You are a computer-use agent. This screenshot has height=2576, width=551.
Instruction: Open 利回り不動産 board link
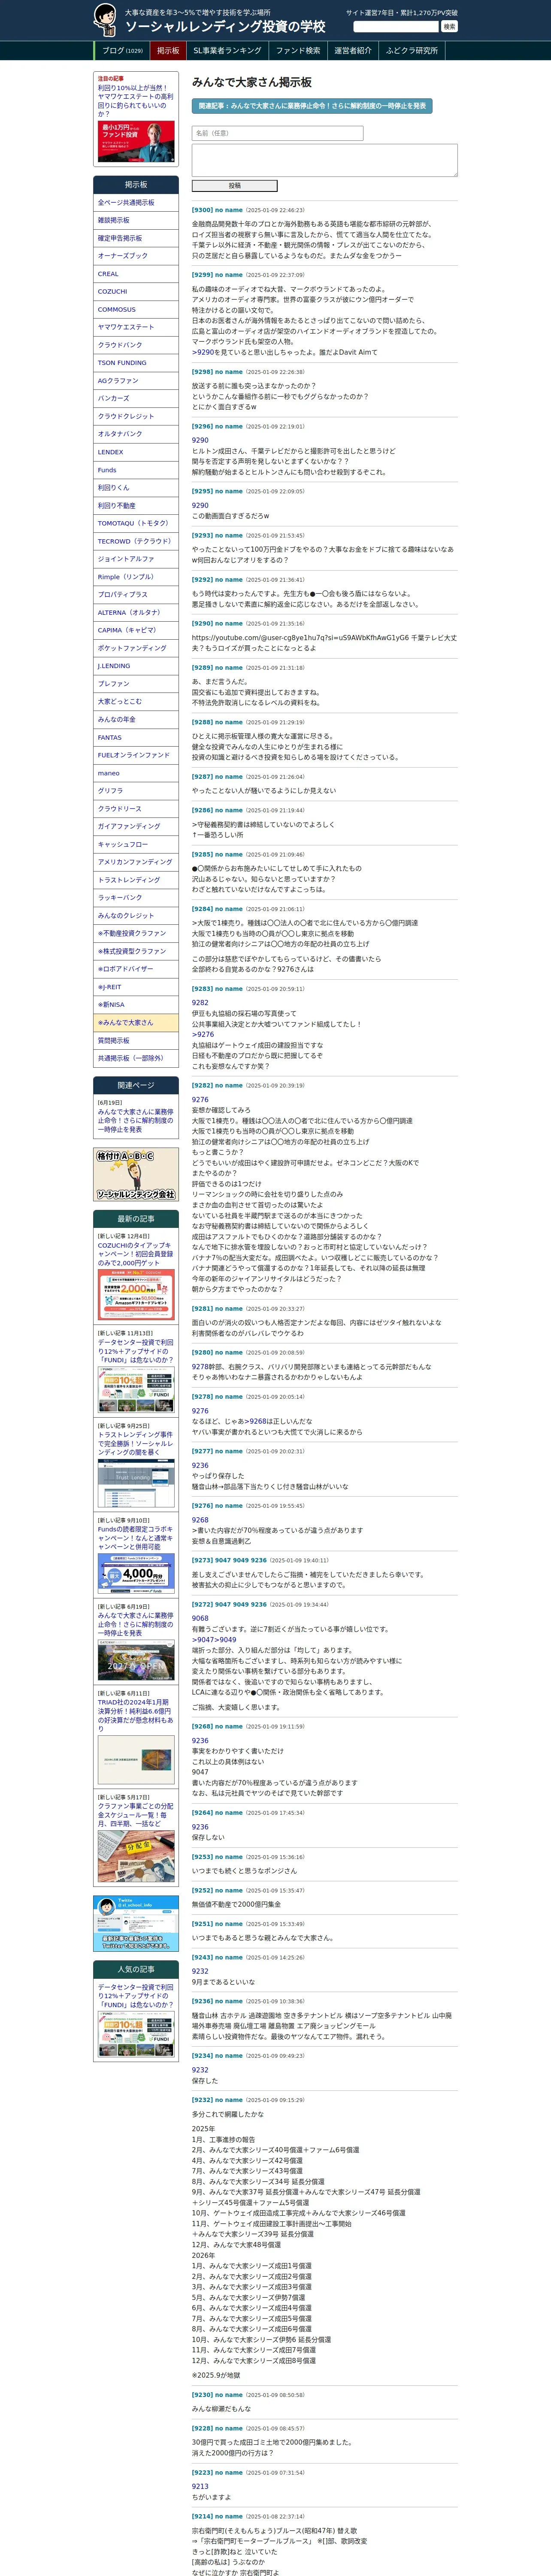[136, 506]
